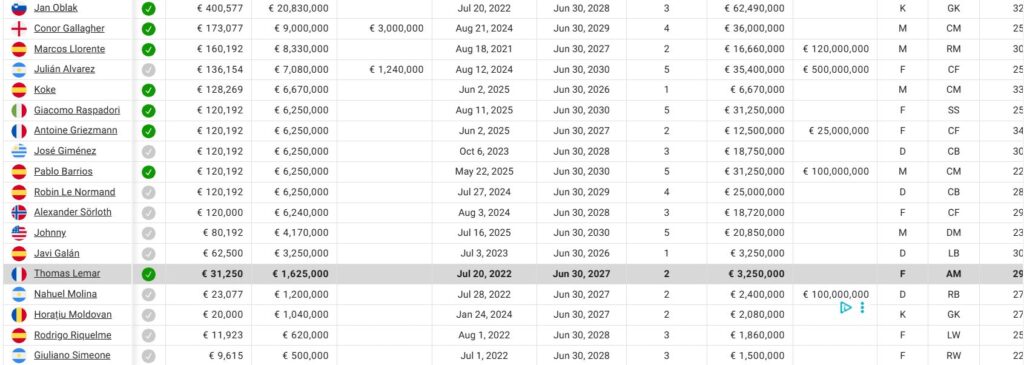The width and height of the screenshot is (1024, 365).
Task: Toggle the grey checkmark for Javi Galán
Action: (x=149, y=253)
